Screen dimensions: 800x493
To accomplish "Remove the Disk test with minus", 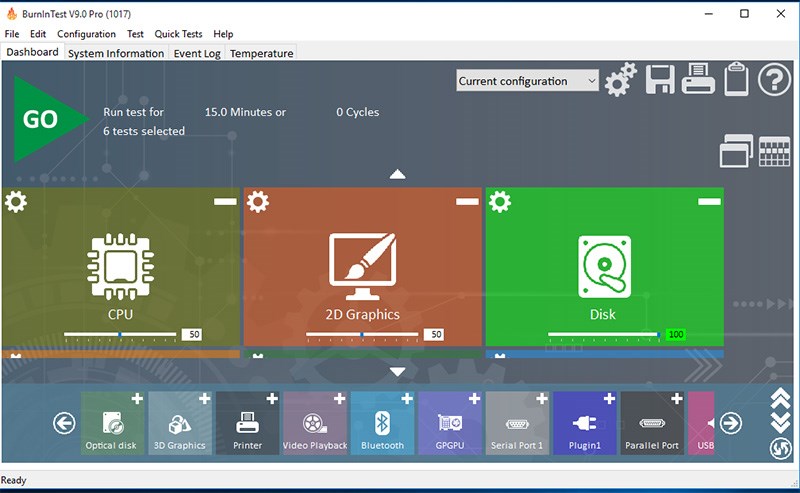I will point(709,202).
